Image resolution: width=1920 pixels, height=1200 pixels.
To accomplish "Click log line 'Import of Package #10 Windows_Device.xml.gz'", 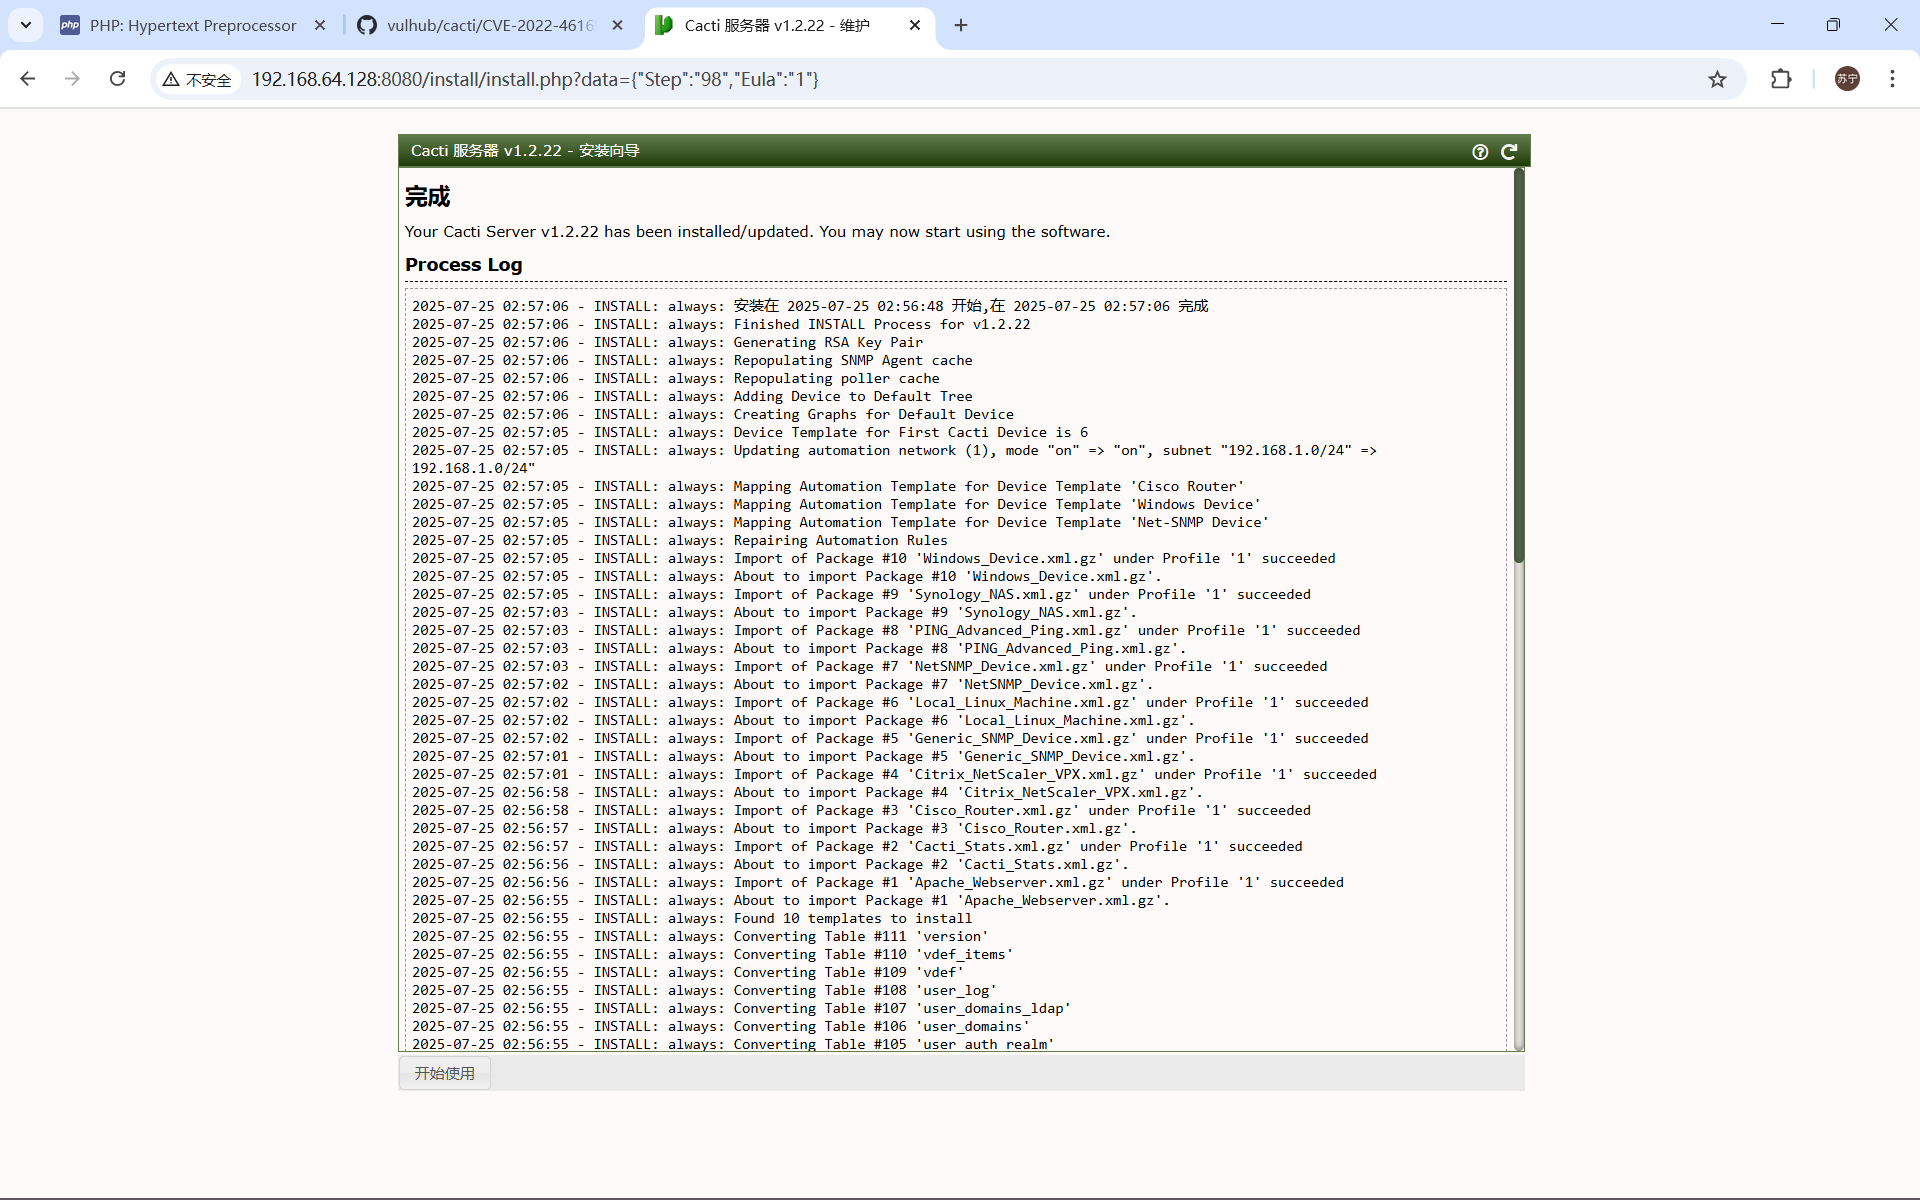I will coord(874,559).
